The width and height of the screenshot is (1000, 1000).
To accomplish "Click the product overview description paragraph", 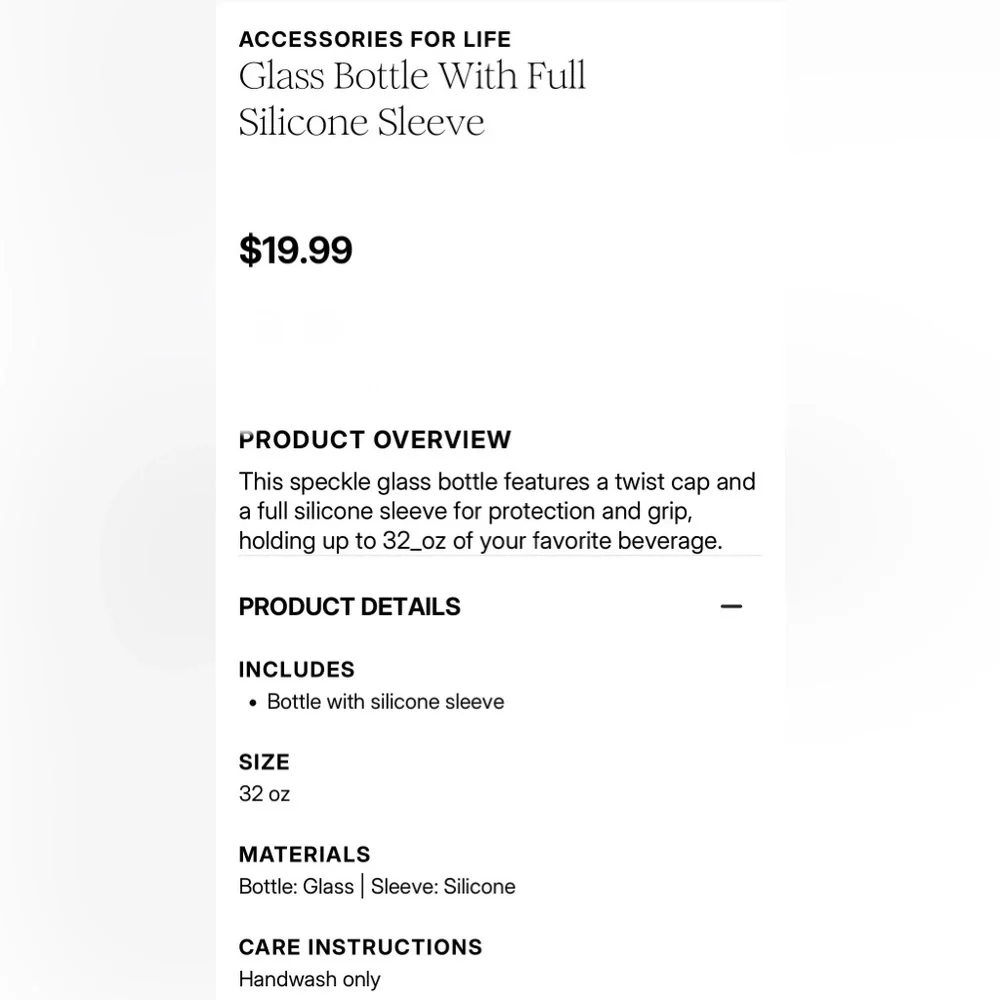I will tap(497, 511).
